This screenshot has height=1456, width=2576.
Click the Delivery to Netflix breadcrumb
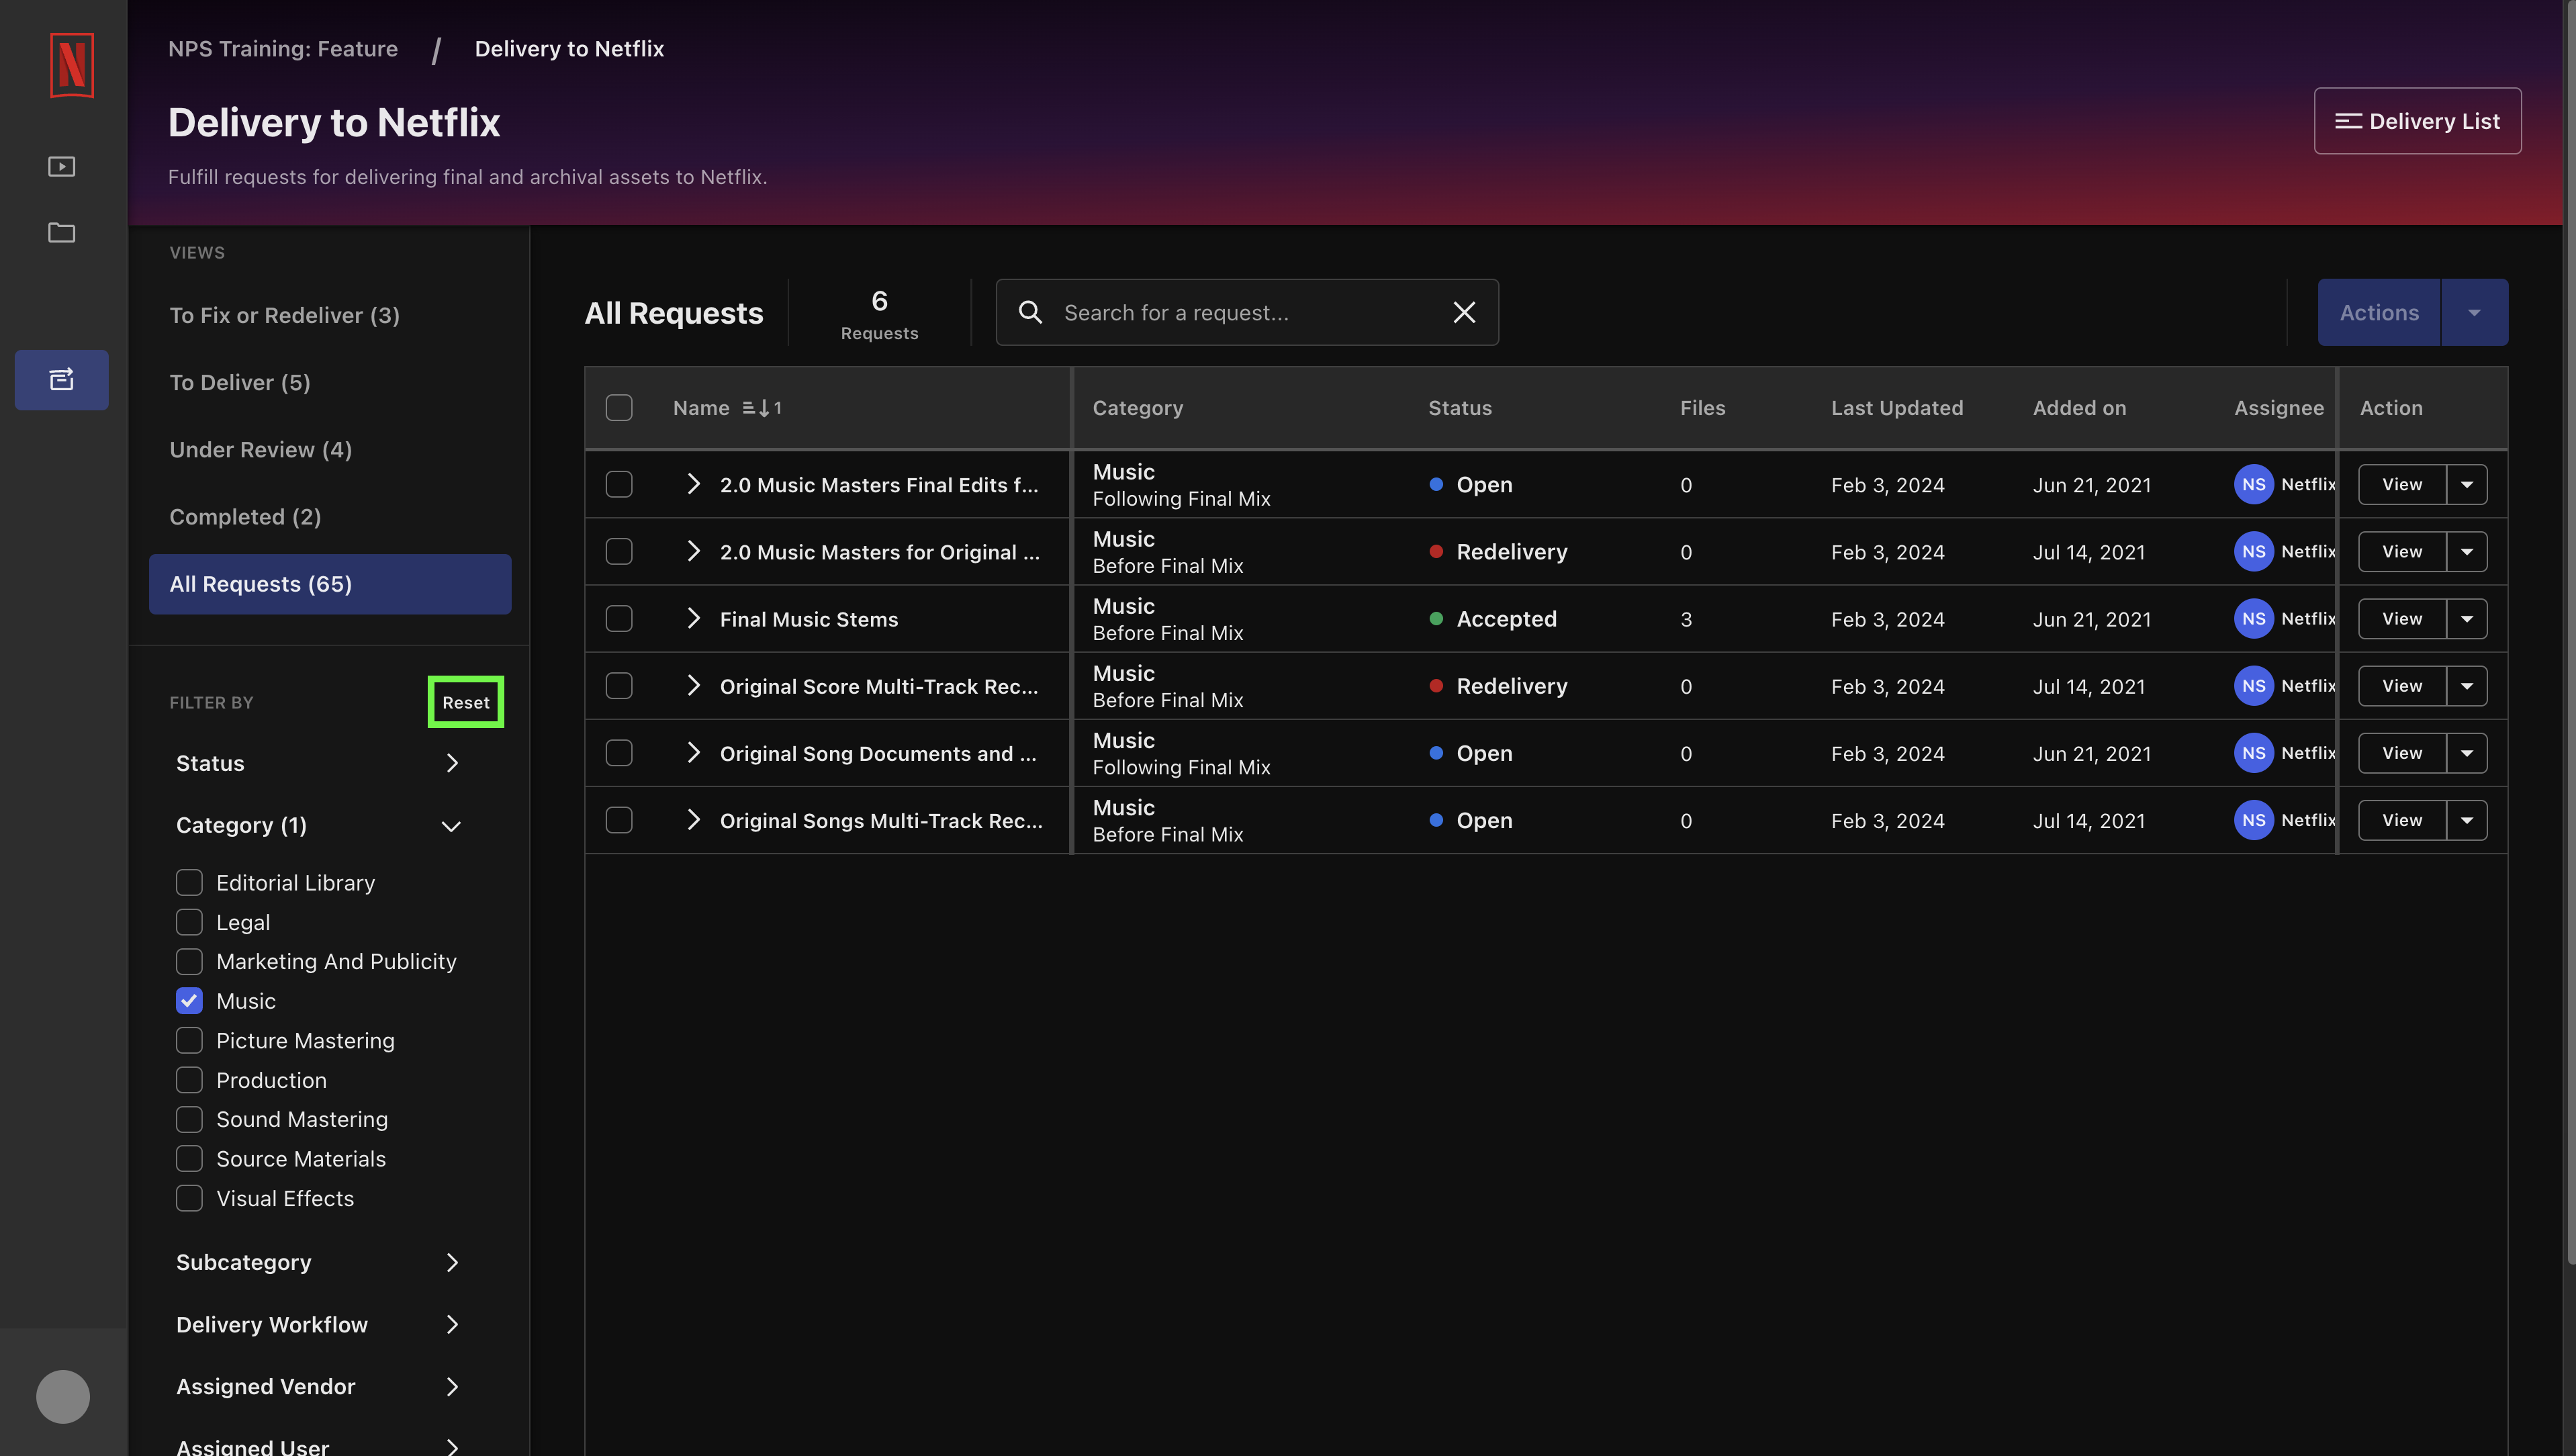coord(569,48)
